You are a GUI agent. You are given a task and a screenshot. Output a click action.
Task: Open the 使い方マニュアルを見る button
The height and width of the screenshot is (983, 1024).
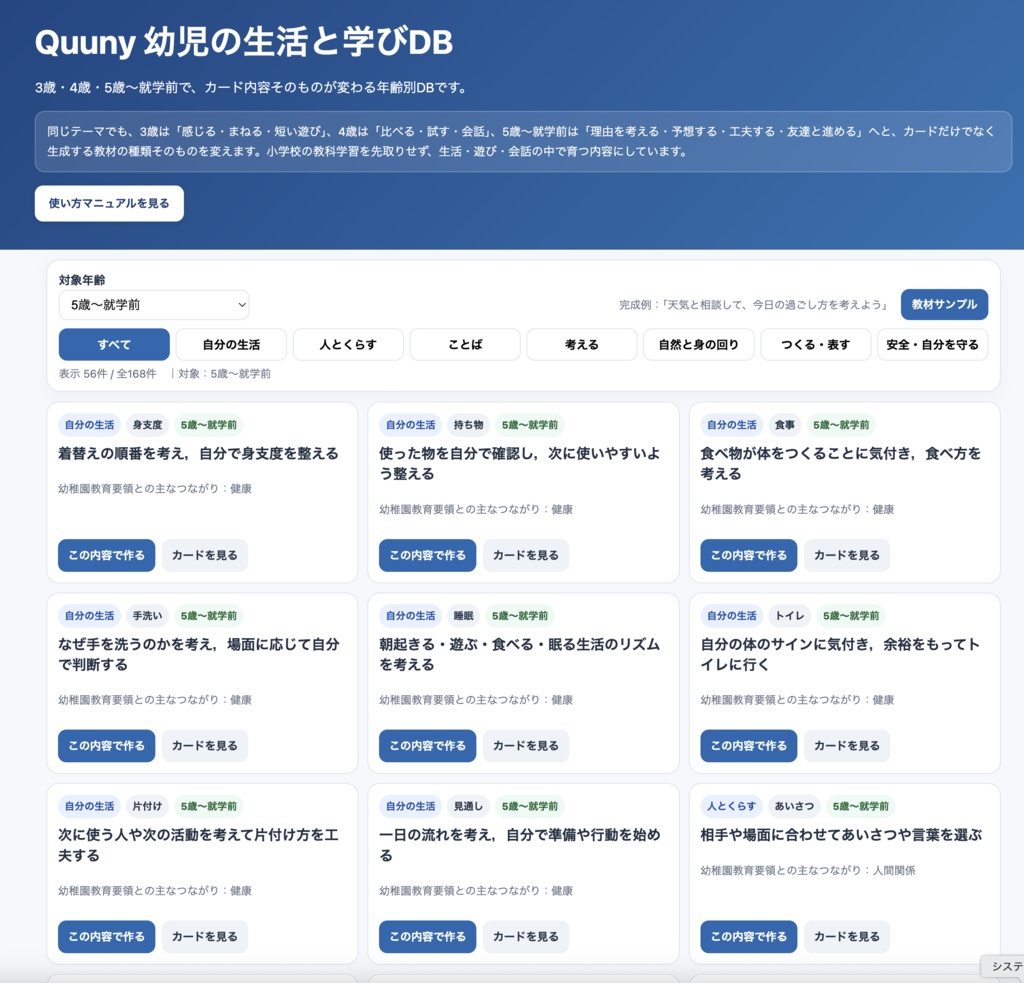click(x=109, y=203)
